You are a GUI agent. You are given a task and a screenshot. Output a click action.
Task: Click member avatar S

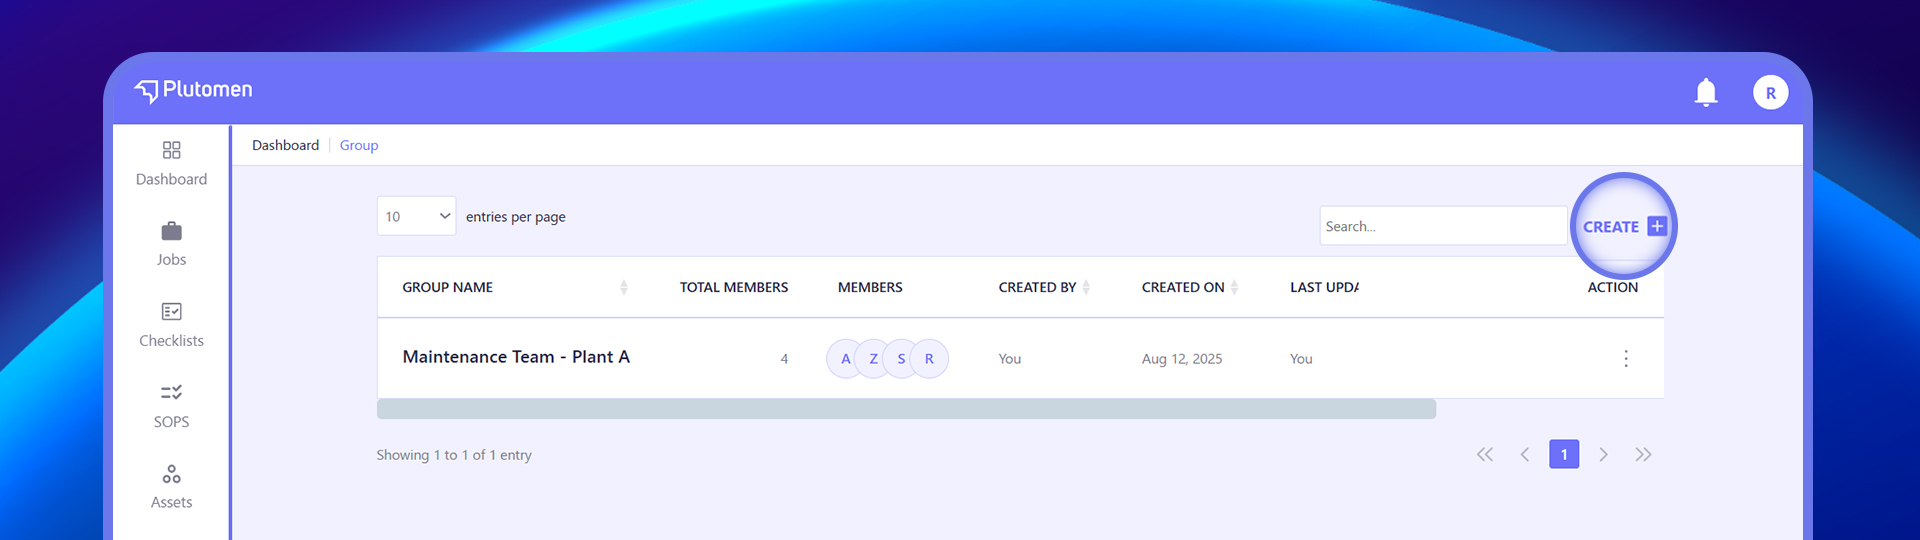coord(902,359)
